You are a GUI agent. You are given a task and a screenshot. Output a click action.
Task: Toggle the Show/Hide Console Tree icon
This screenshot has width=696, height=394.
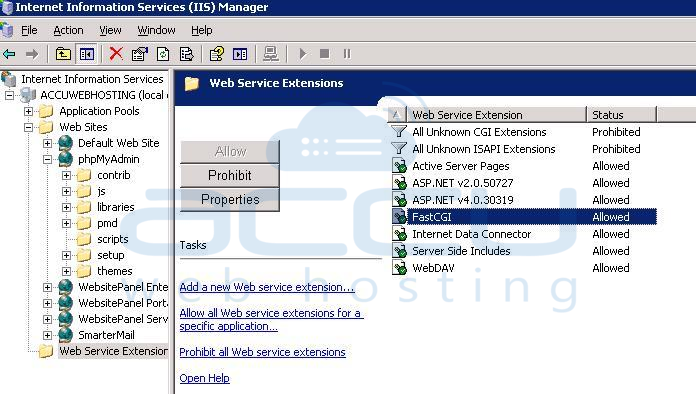click(87, 54)
